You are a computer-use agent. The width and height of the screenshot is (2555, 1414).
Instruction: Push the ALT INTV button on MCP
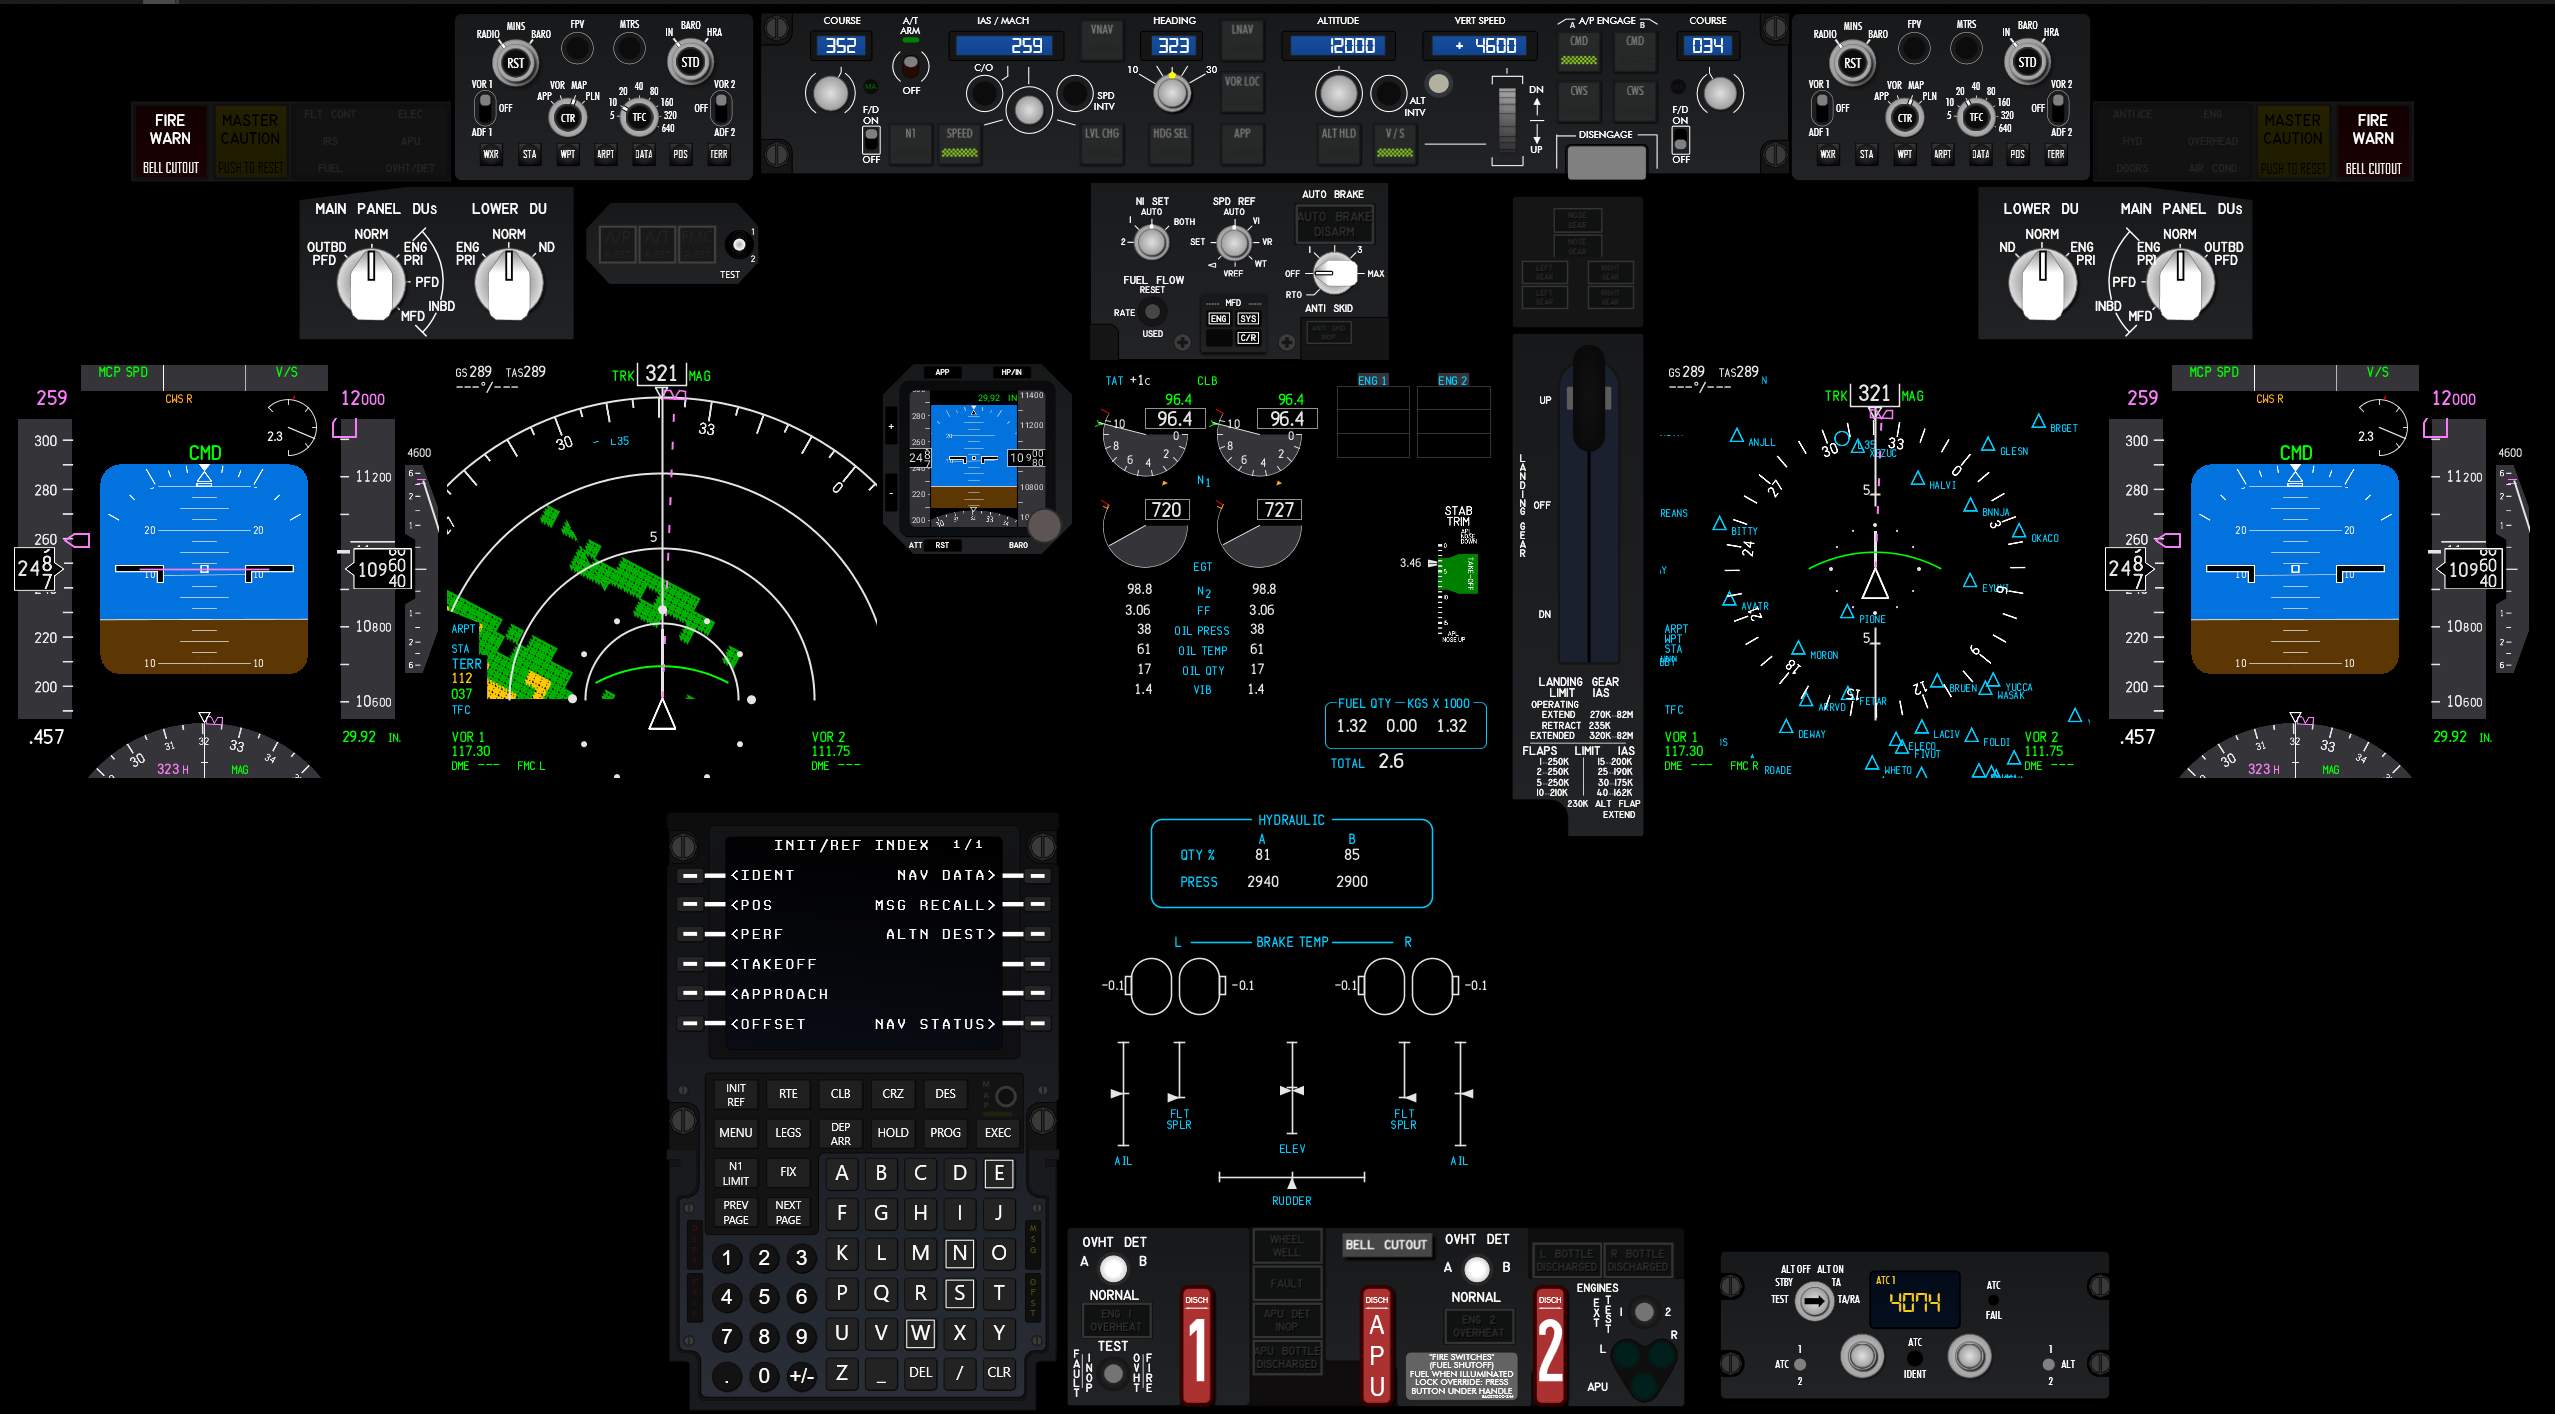pyautogui.click(x=1388, y=93)
